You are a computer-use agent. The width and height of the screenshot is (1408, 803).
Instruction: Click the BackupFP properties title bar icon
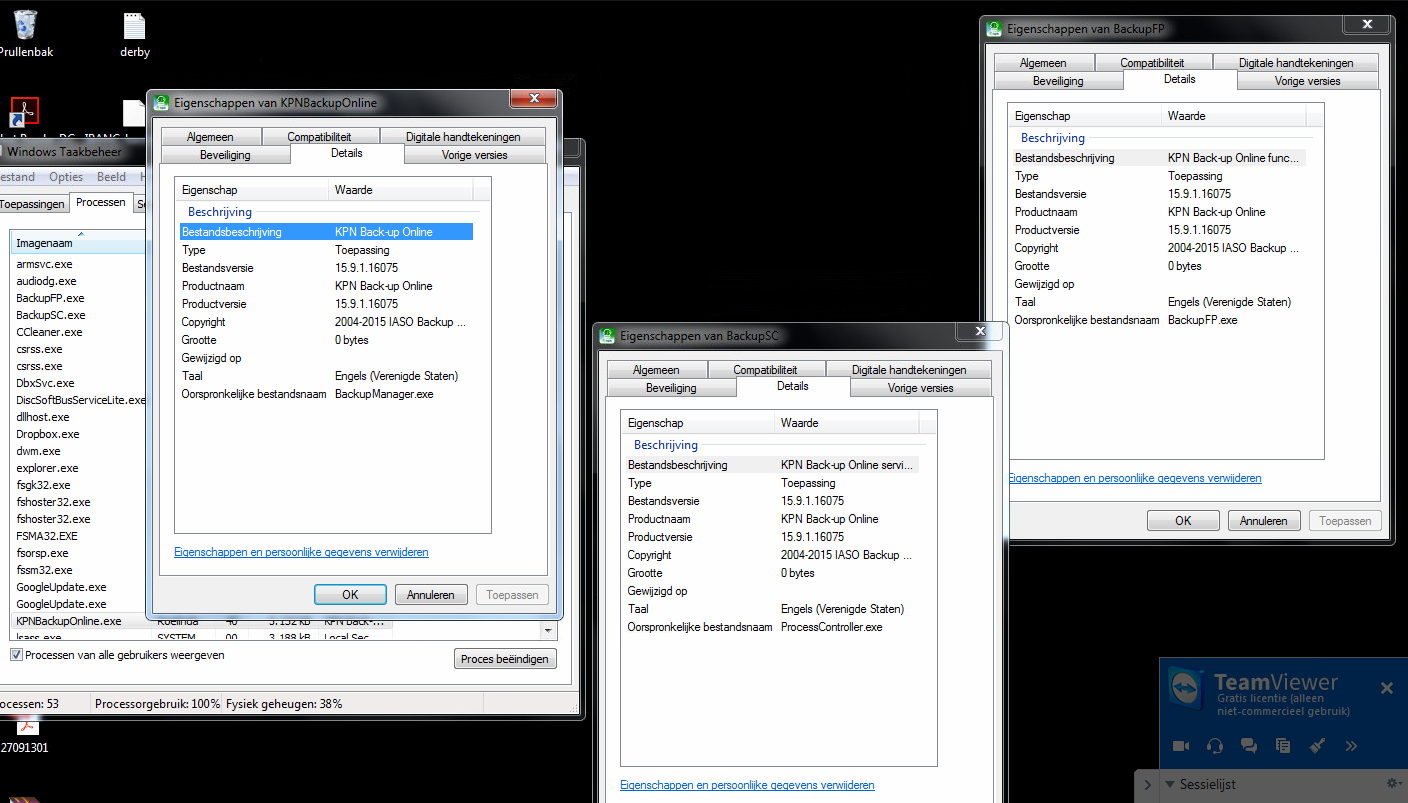tap(994, 29)
